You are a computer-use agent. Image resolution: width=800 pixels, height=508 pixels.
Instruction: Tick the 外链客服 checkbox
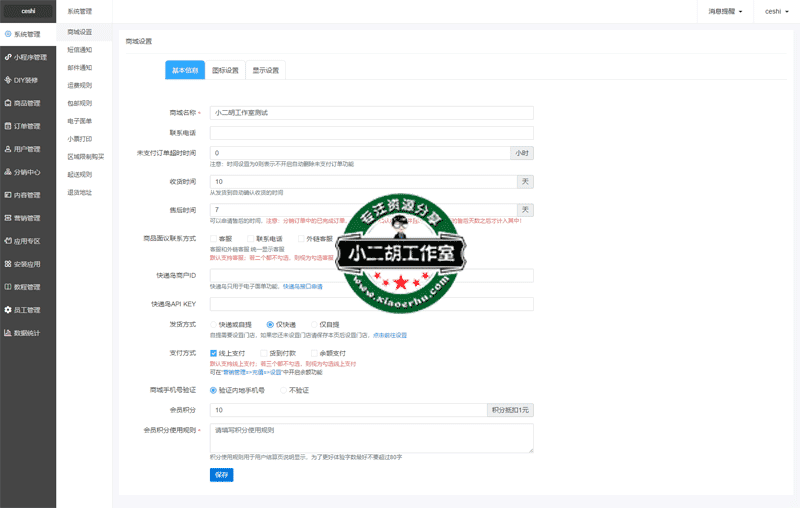(x=301, y=238)
